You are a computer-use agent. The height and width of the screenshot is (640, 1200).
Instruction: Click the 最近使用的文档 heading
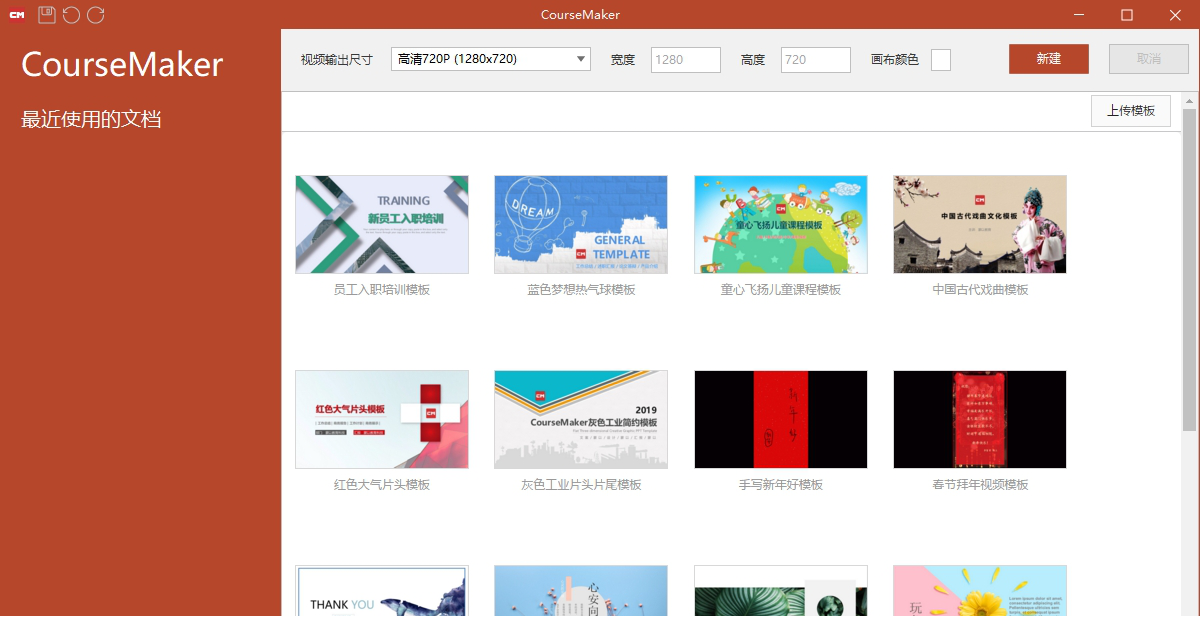pos(91,119)
